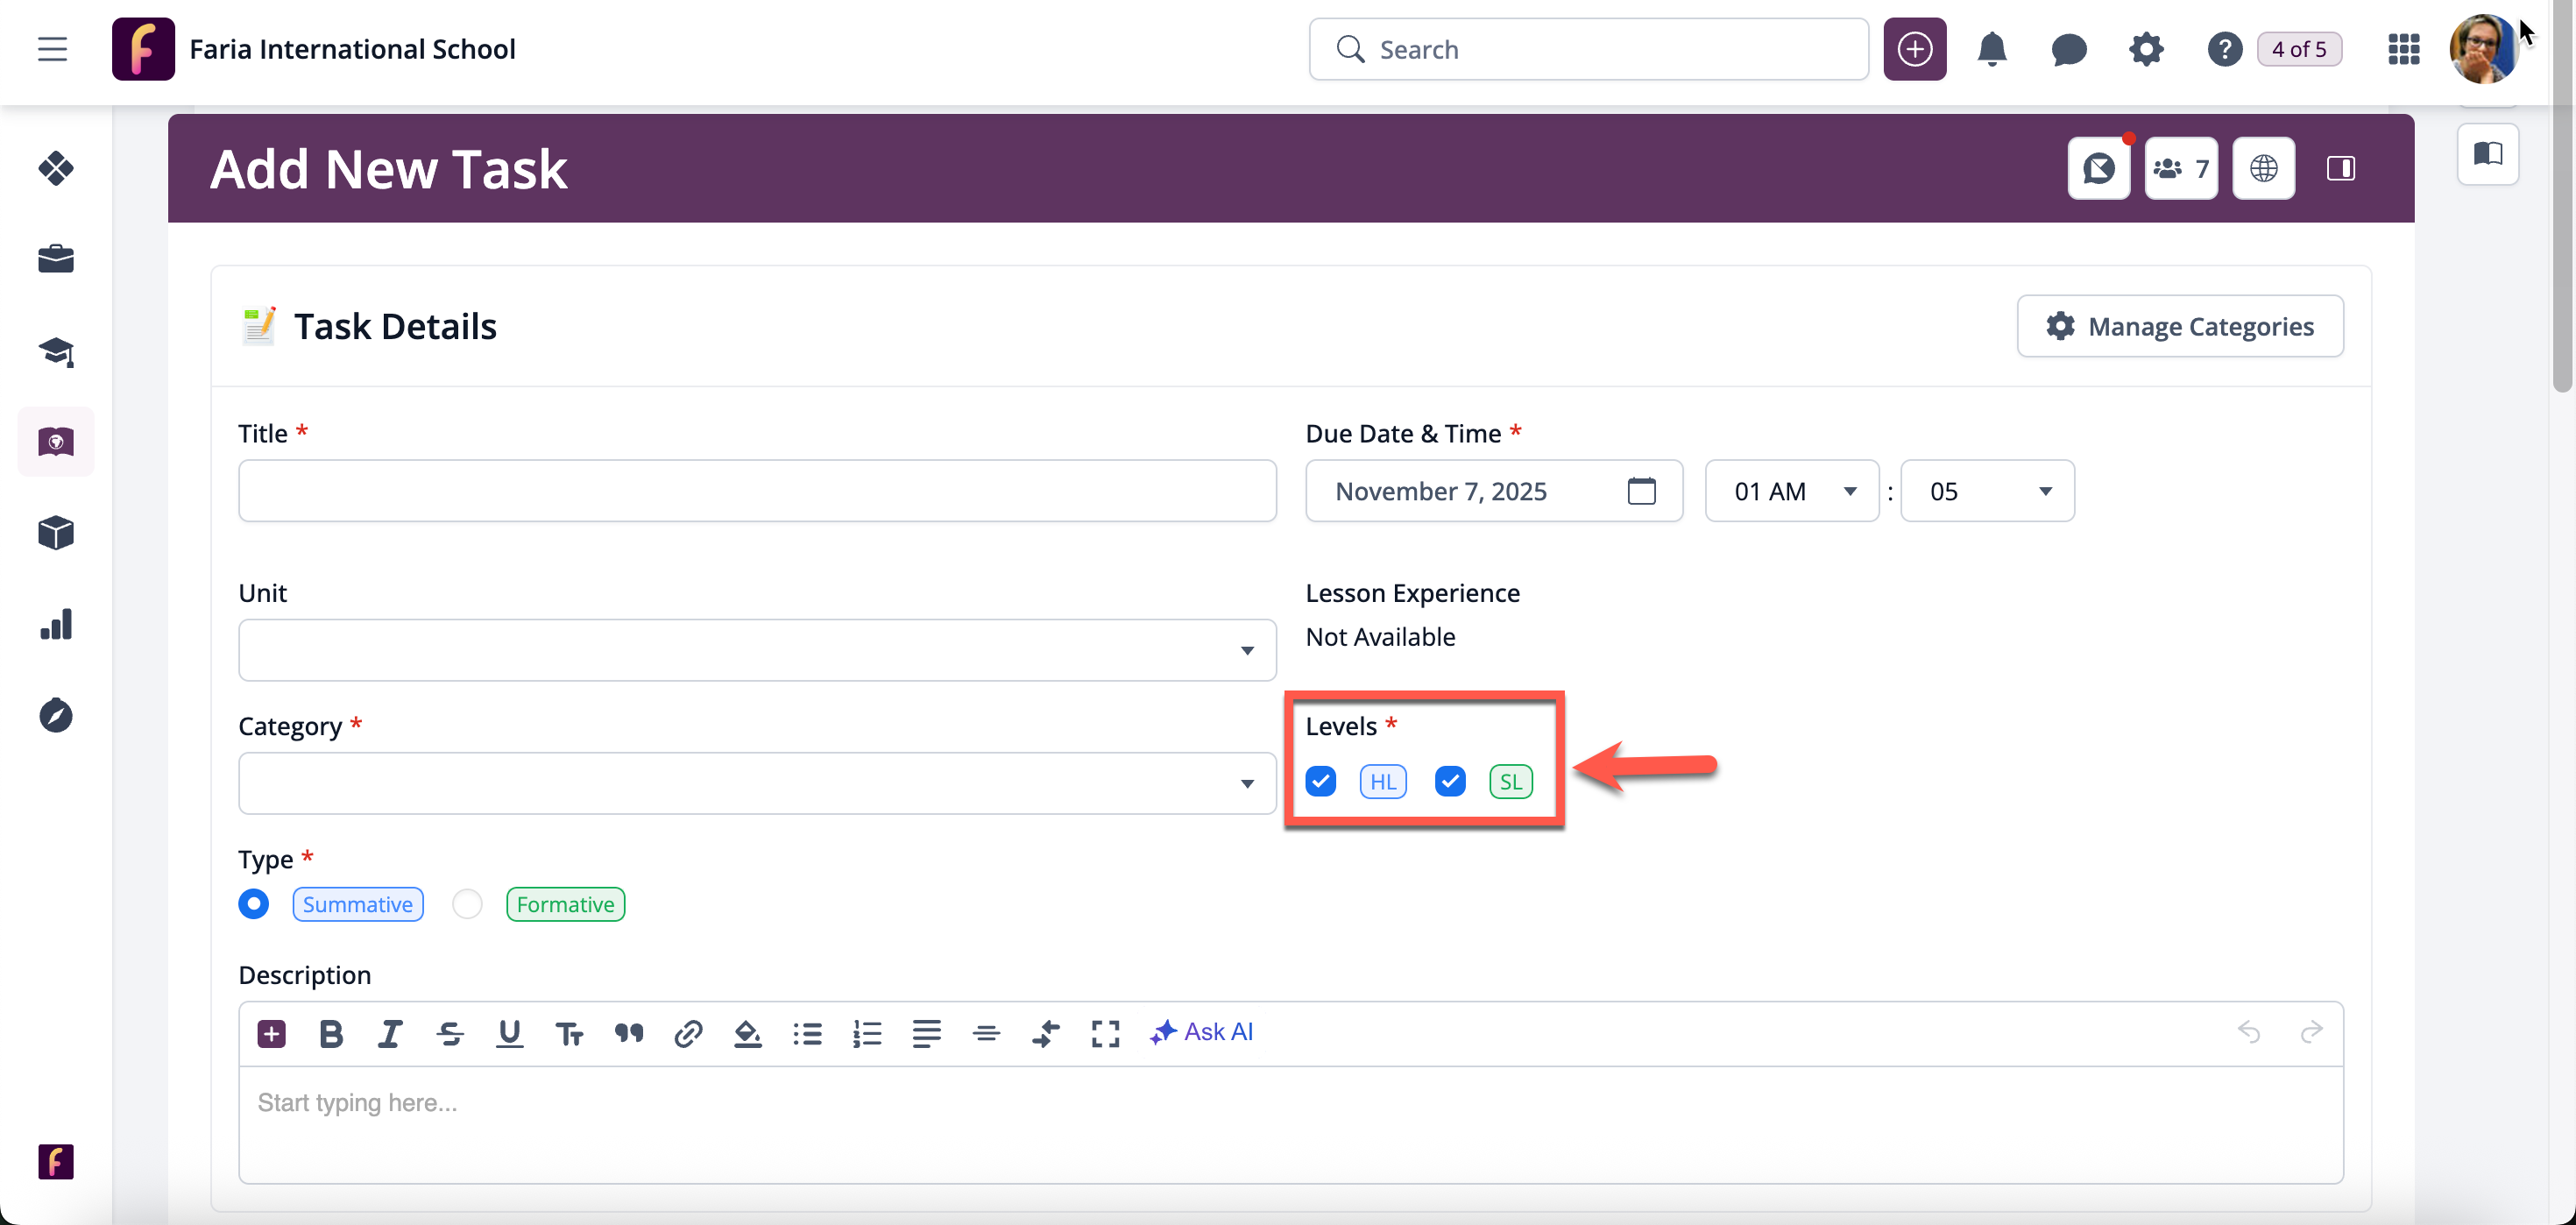Open the apps grid launcher
The width and height of the screenshot is (2576, 1225).
point(2403,49)
